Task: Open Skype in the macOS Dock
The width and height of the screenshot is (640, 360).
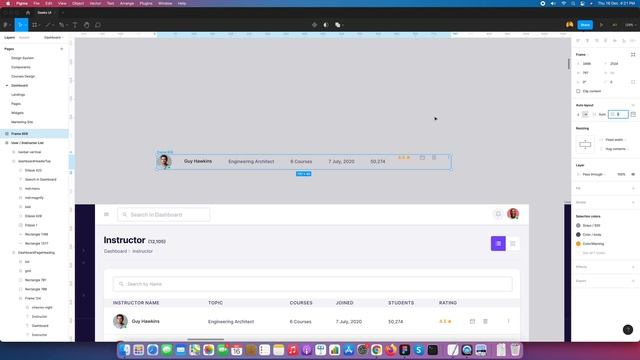Action: click(418, 350)
